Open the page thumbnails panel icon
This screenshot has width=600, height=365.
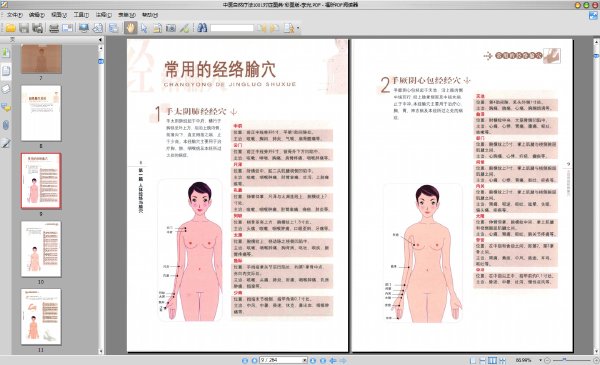pyautogui.click(x=6, y=71)
